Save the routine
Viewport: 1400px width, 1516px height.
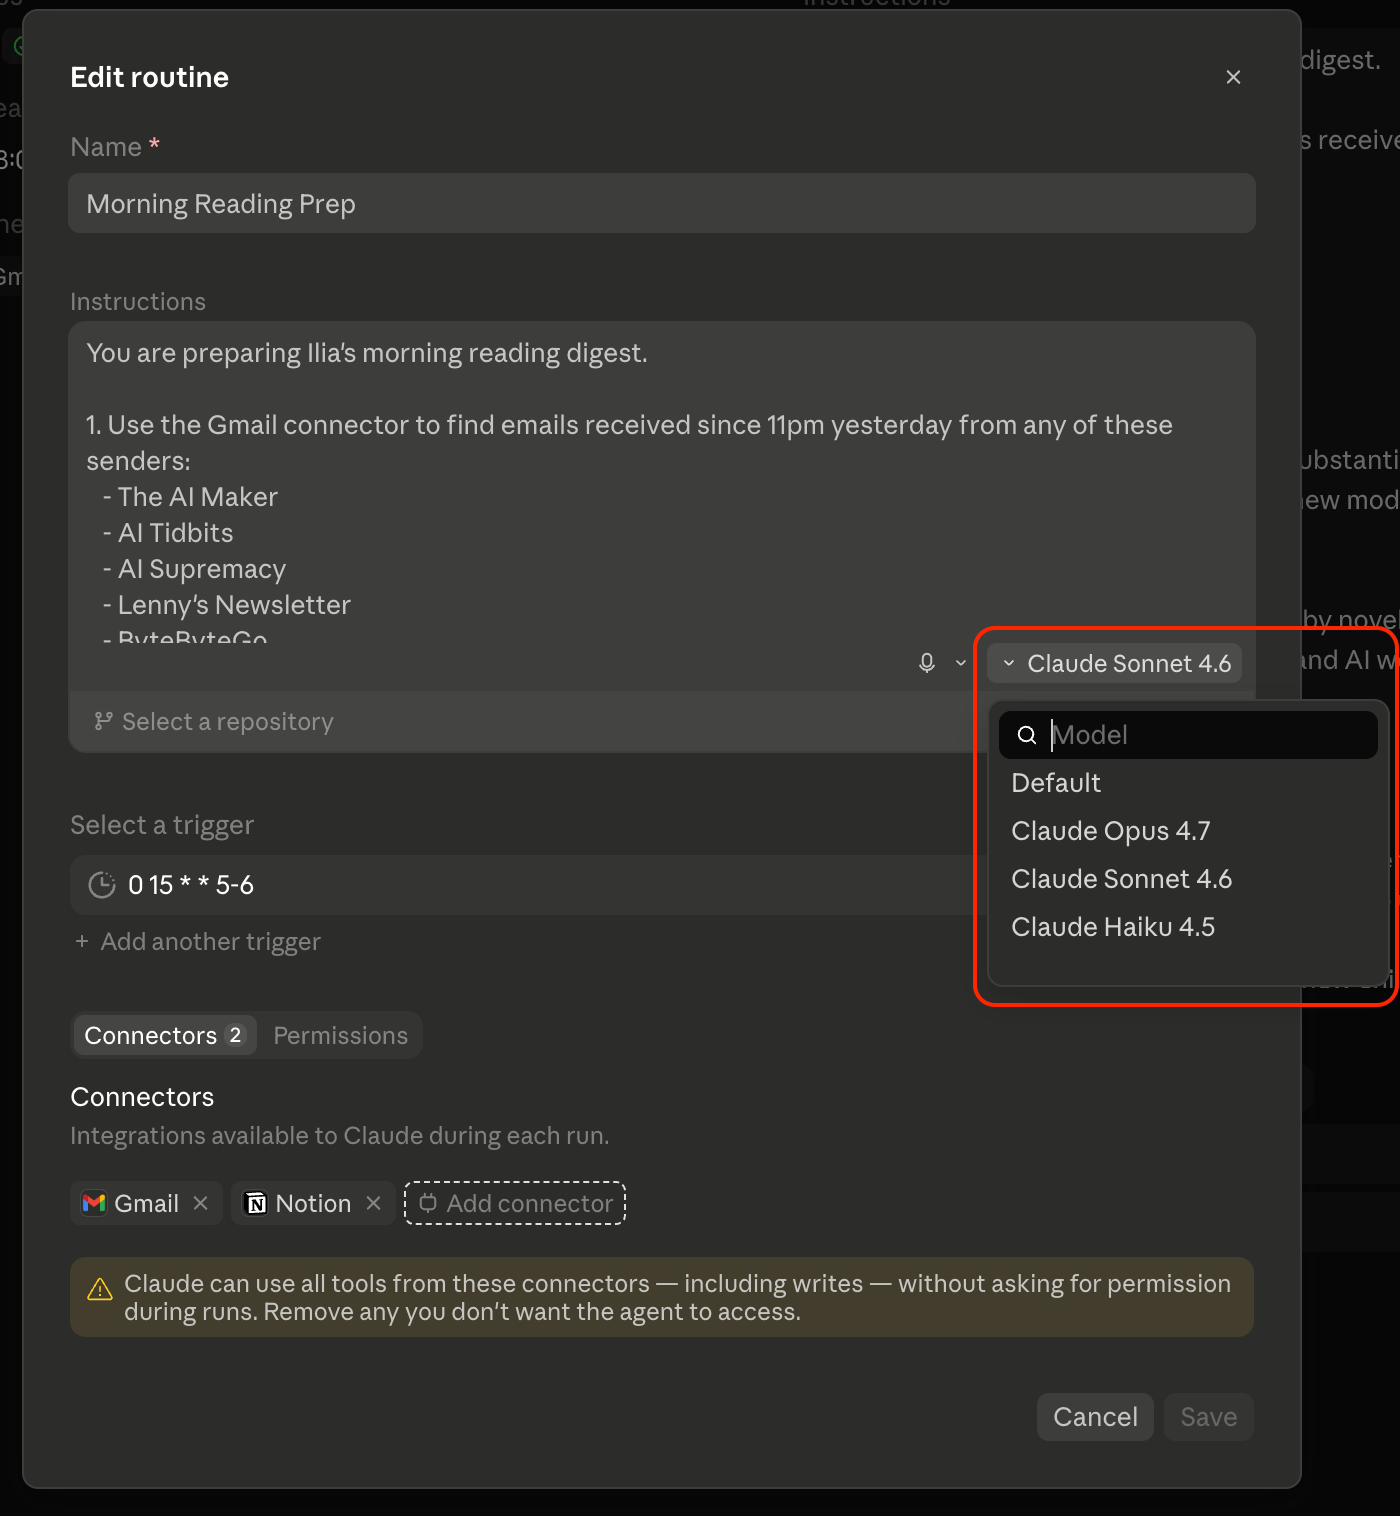coord(1209,1417)
